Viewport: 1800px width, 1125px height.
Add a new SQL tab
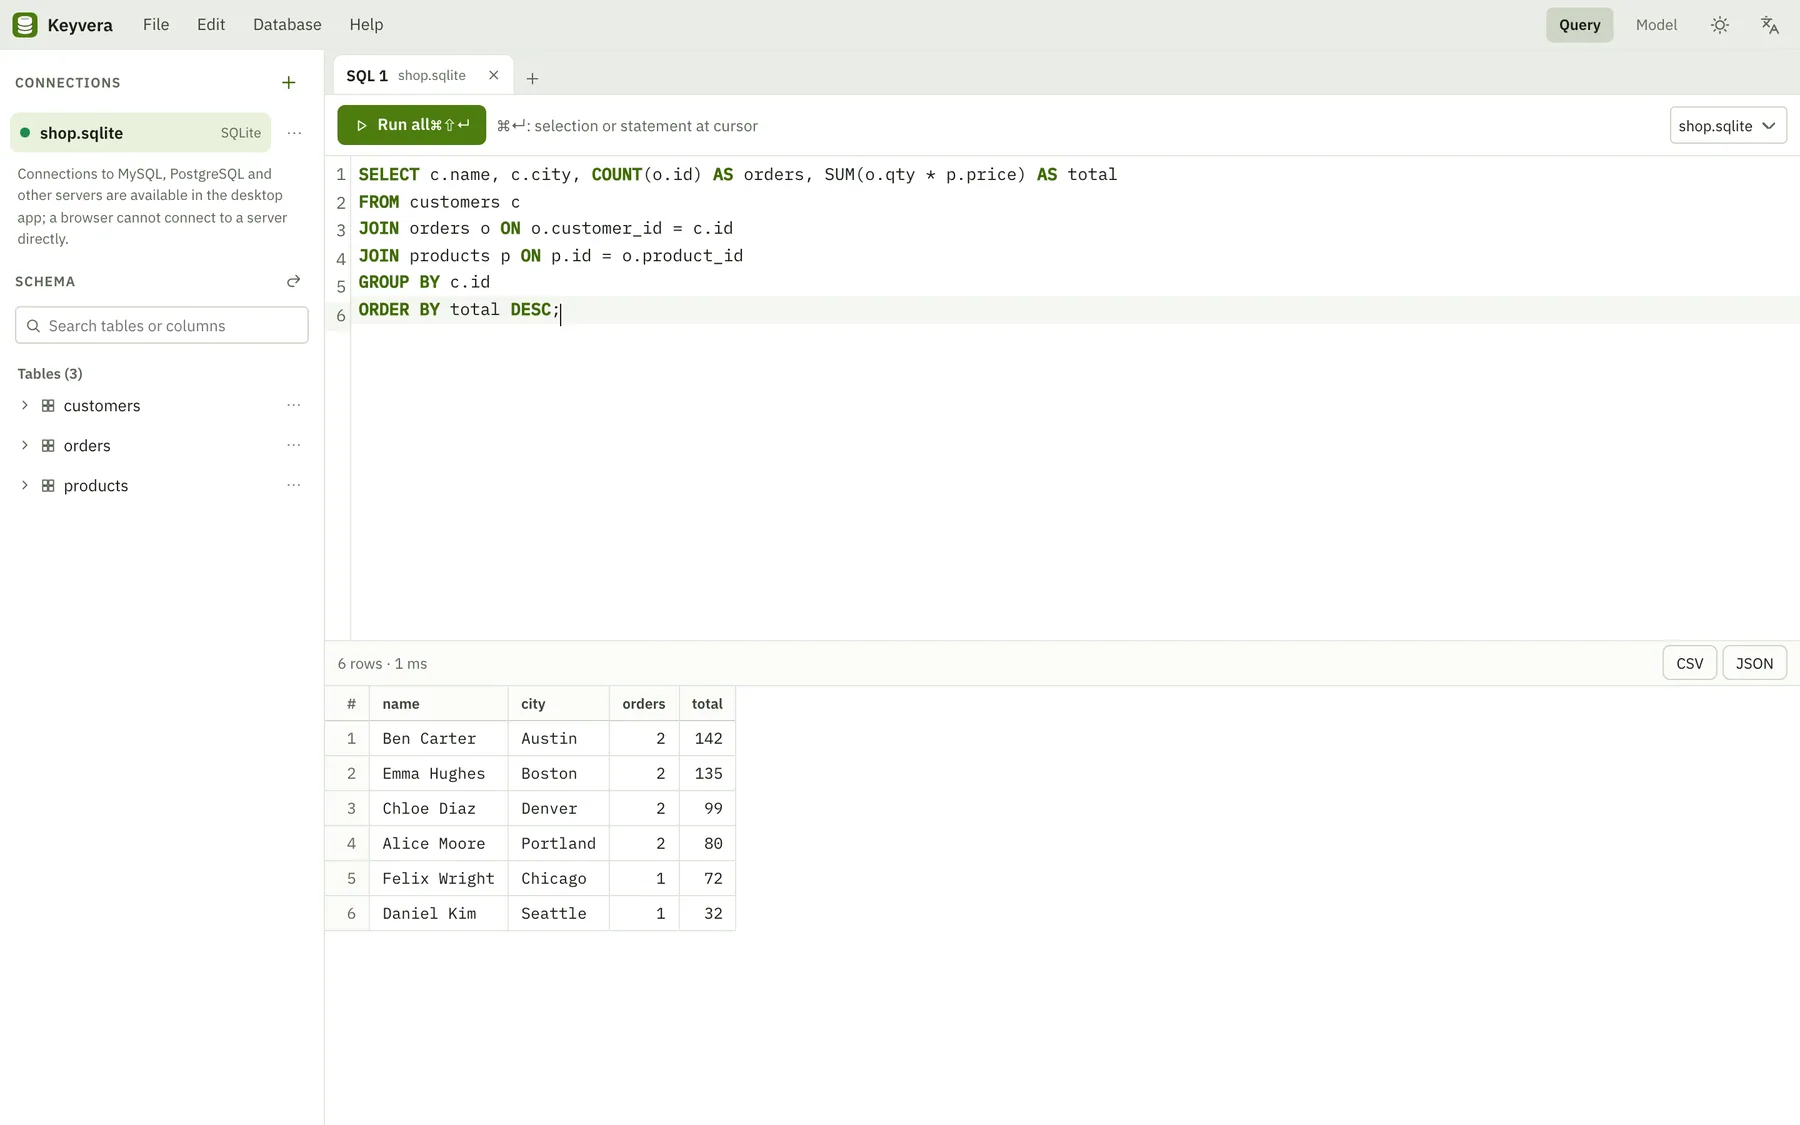point(532,78)
